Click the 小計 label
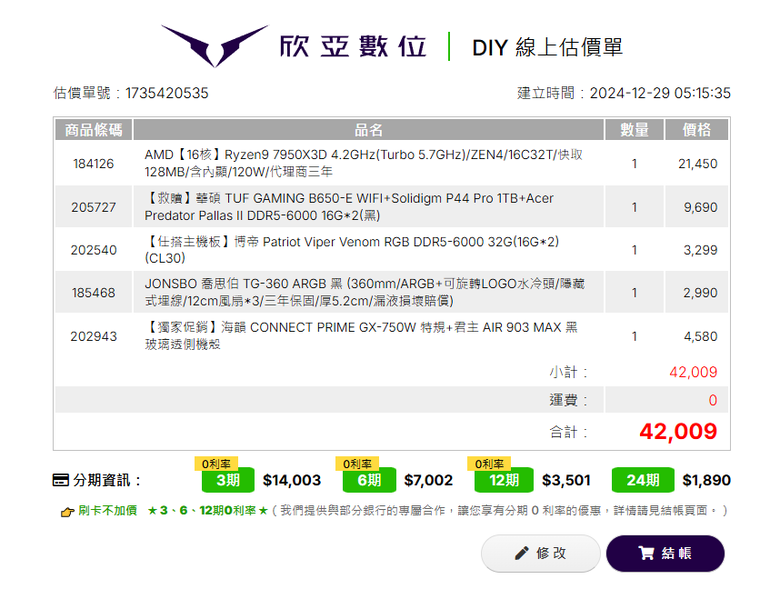The image size is (780, 589). coord(568,372)
